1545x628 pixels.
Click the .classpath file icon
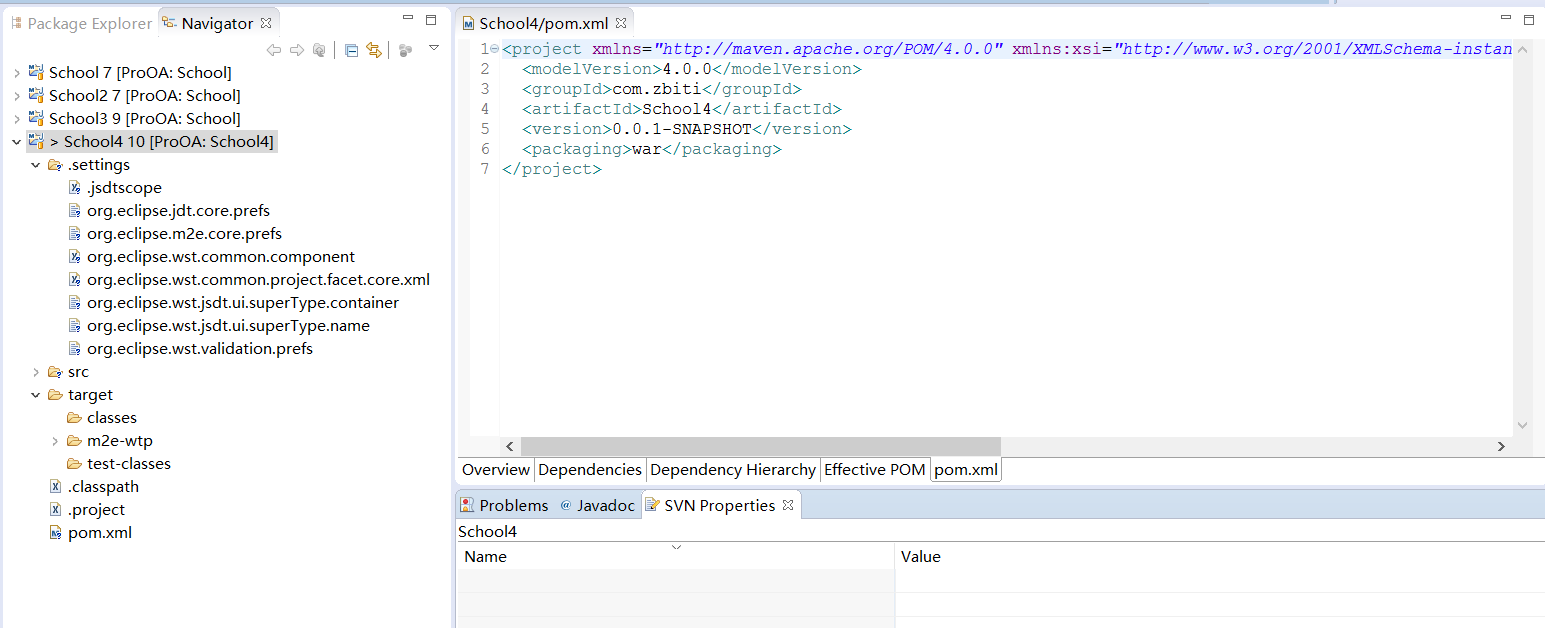pyautogui.click(x=56, y=487)
